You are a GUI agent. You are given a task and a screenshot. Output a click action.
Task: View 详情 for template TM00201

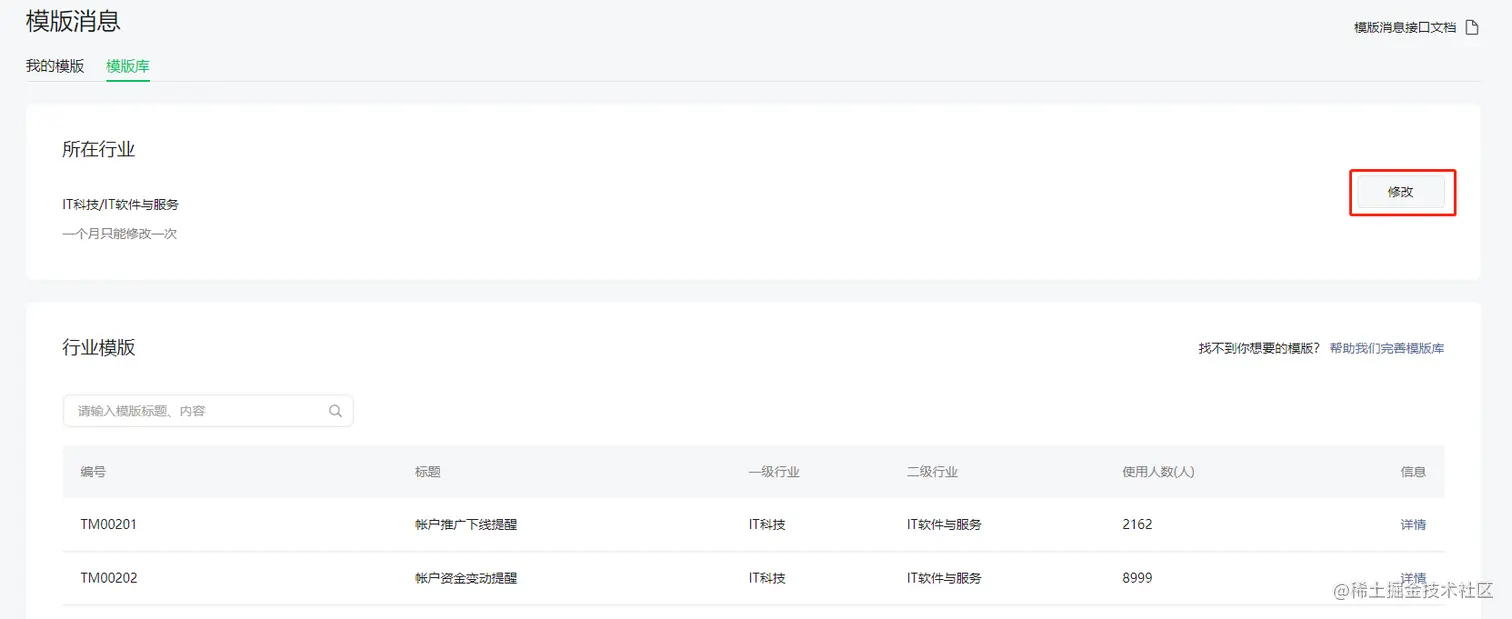(1413, 524)
